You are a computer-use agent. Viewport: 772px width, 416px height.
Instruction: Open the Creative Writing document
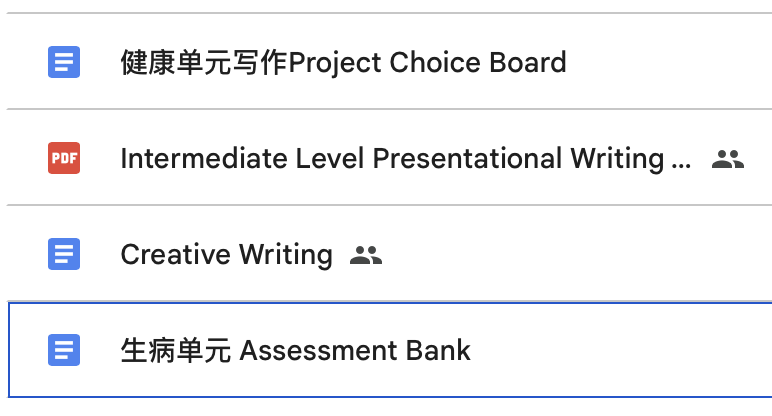coord(226,255)
